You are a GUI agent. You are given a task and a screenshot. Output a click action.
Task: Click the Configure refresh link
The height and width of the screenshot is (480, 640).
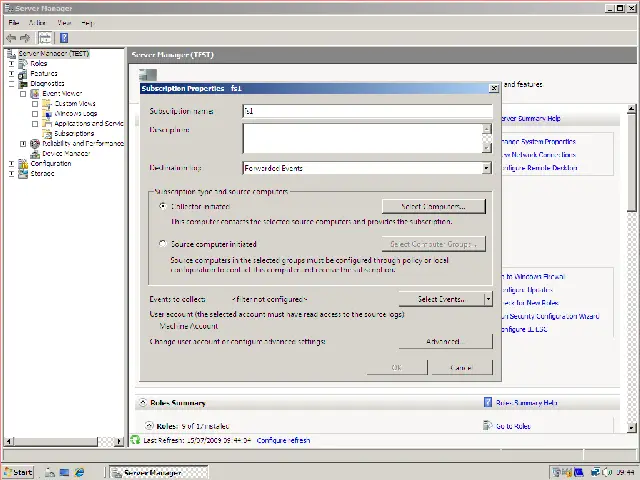(283, 440)
